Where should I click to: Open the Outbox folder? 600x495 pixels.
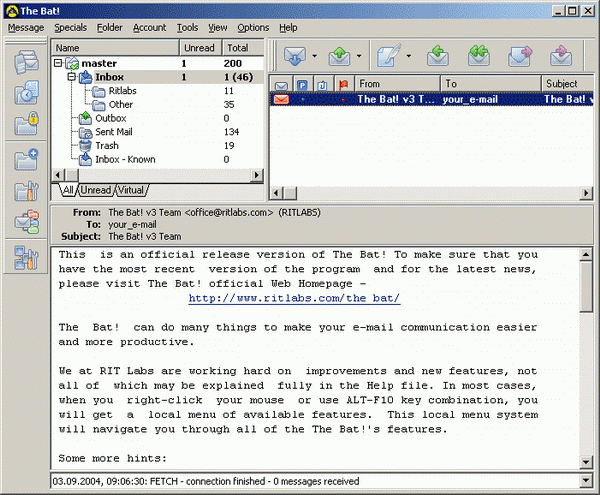(111, 118)
